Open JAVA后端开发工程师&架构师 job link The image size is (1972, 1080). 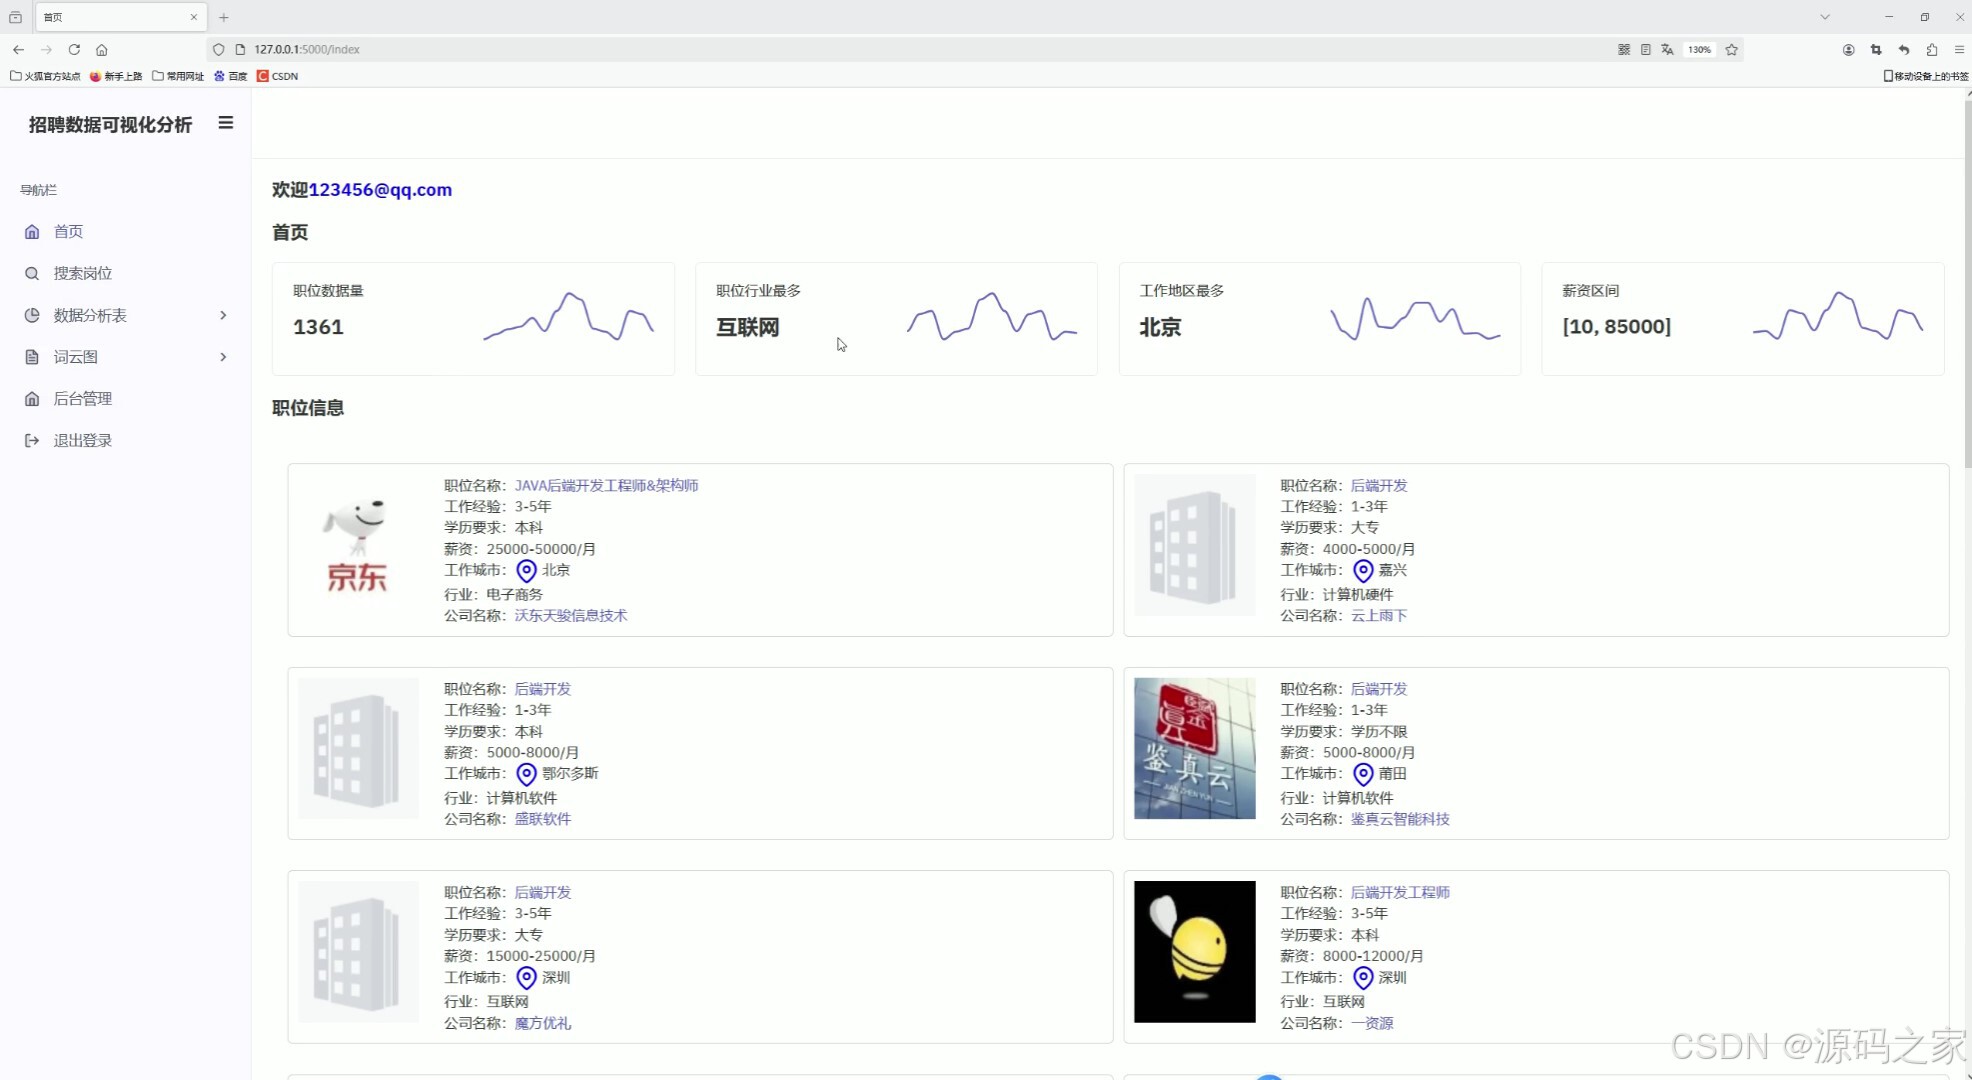[x=606, y=486]
